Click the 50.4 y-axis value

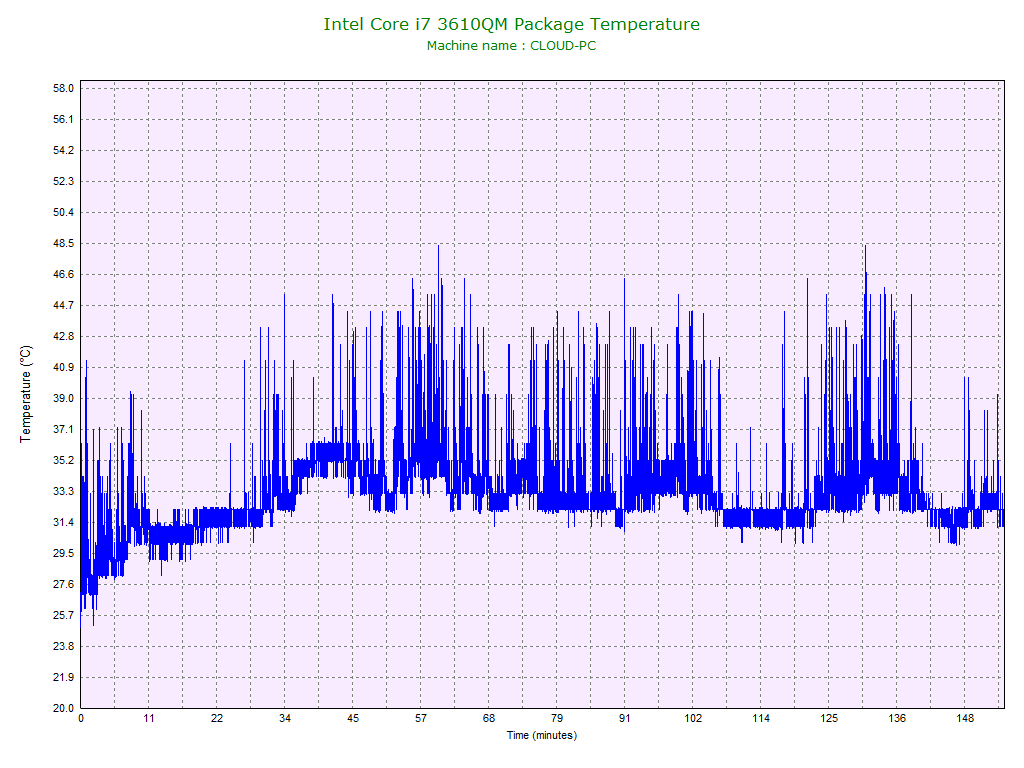[63, 212]
